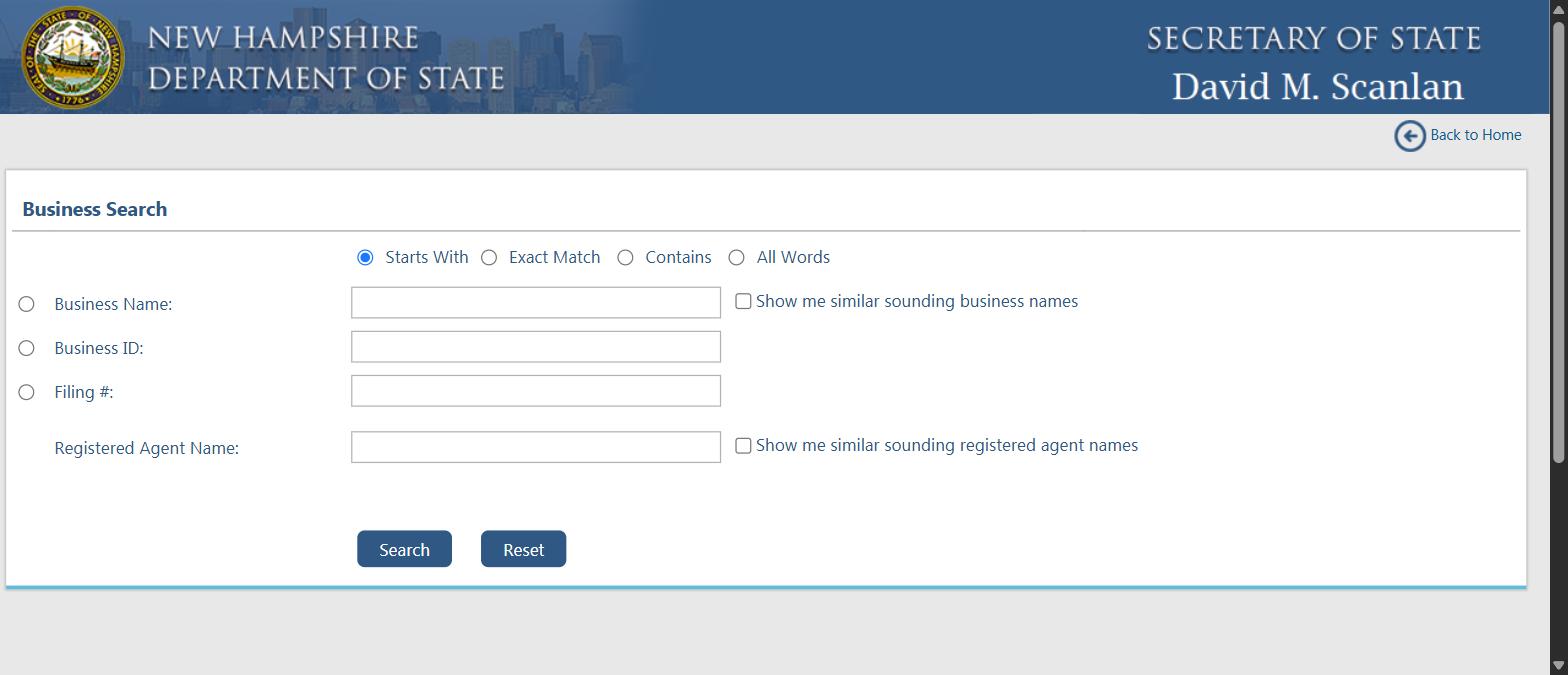
Task: Focus the Business ID text field
Action: (x=536, y=347)
